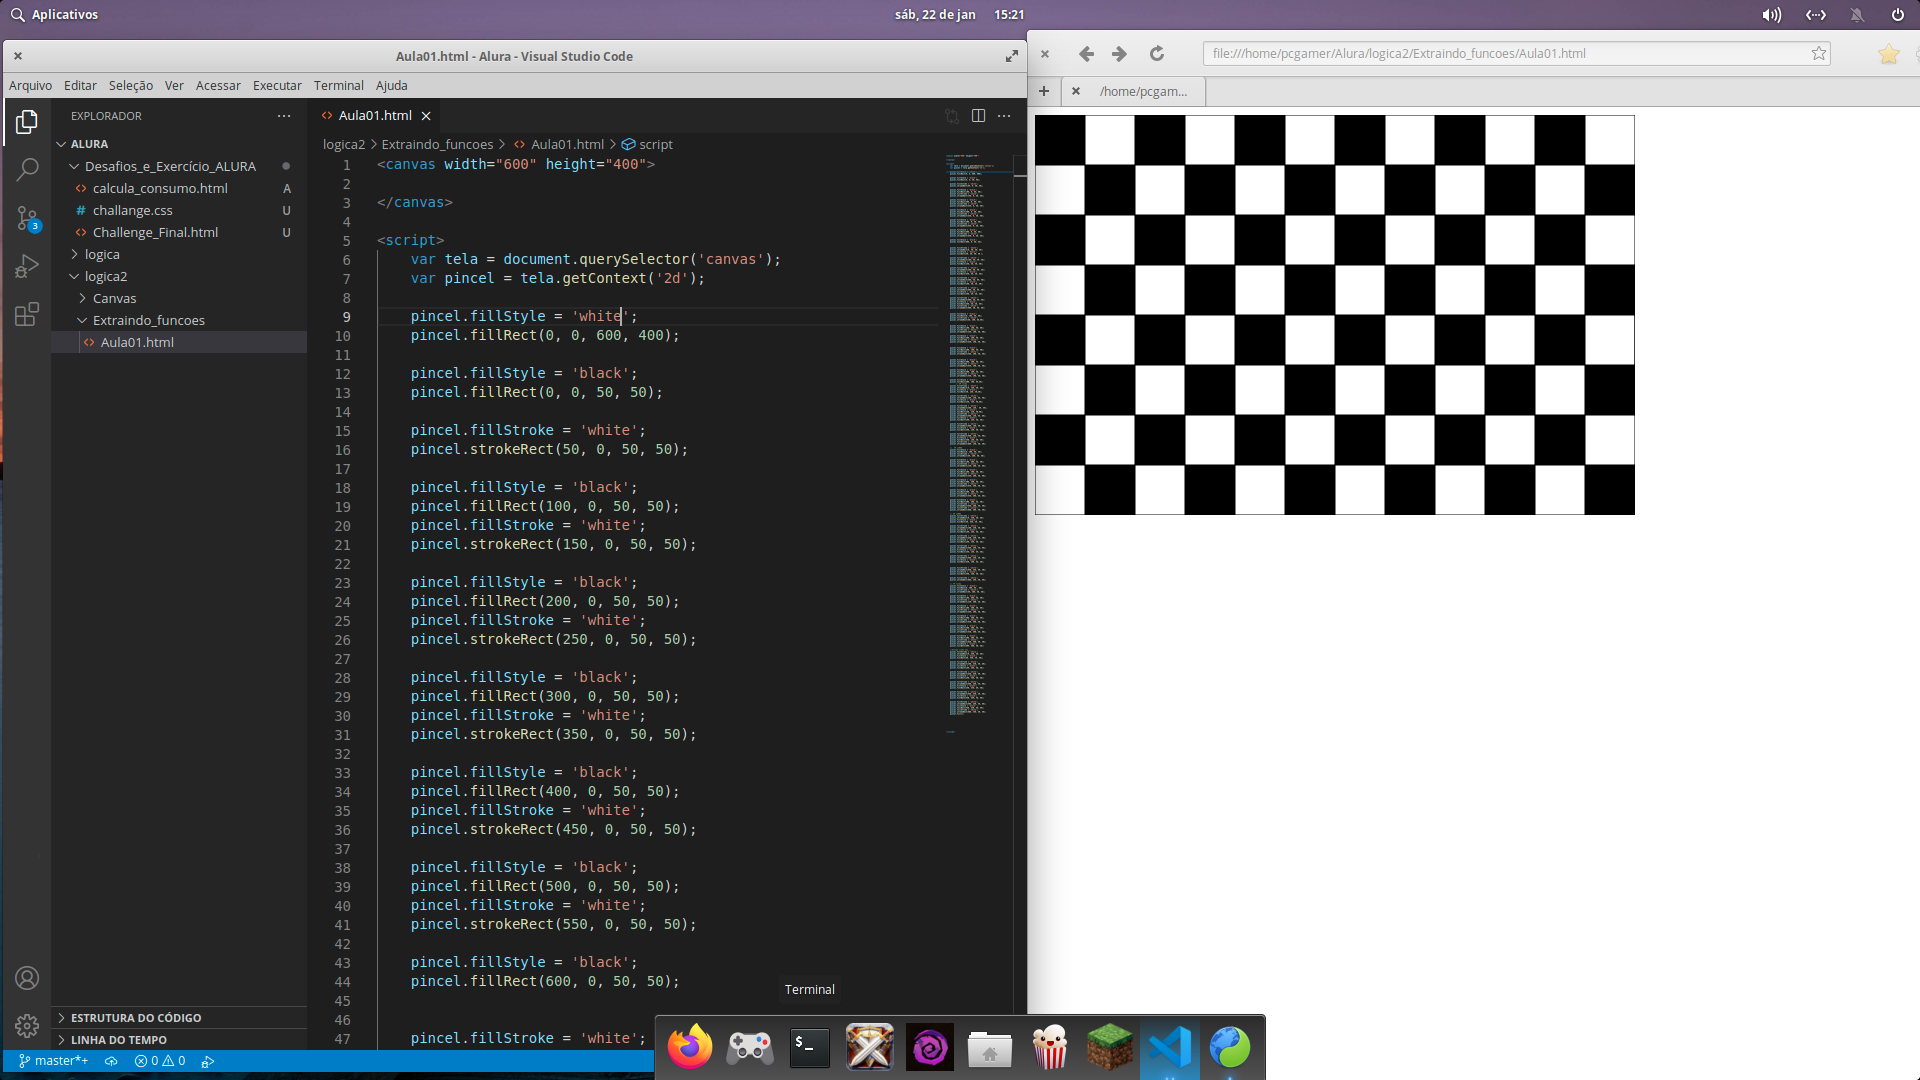Open the purple spiral app from the dock
The height and width of the screenshot is (1080, 1920).
click(x=930, y=1047)
